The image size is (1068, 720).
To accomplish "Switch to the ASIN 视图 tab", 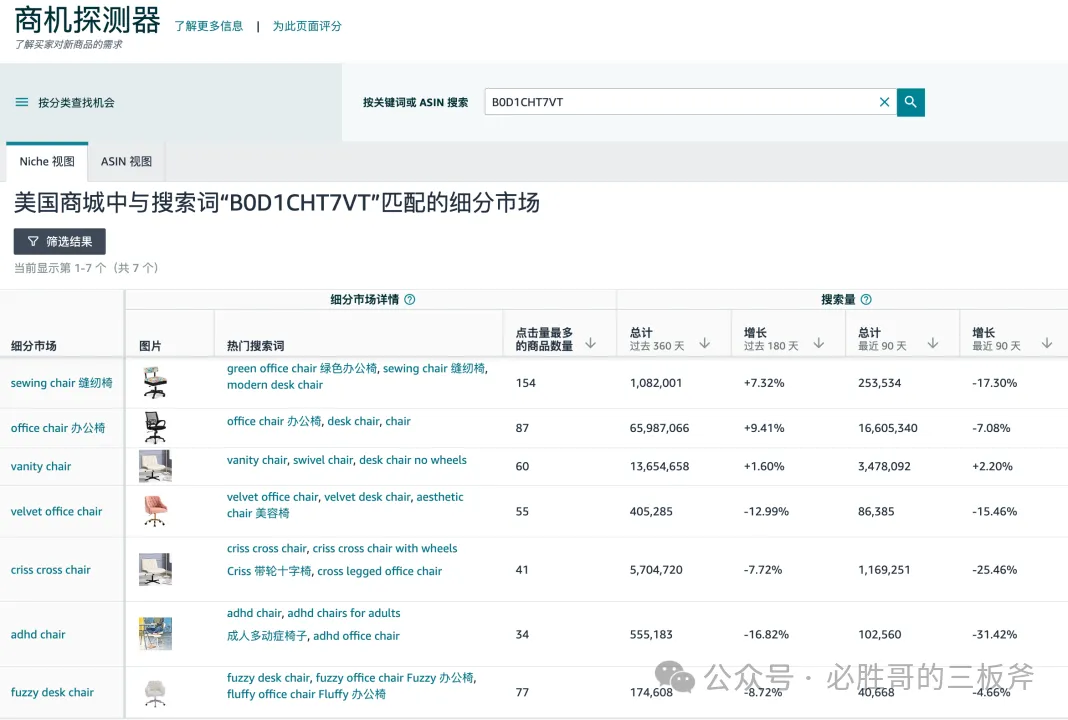I will tap(127, 161).
